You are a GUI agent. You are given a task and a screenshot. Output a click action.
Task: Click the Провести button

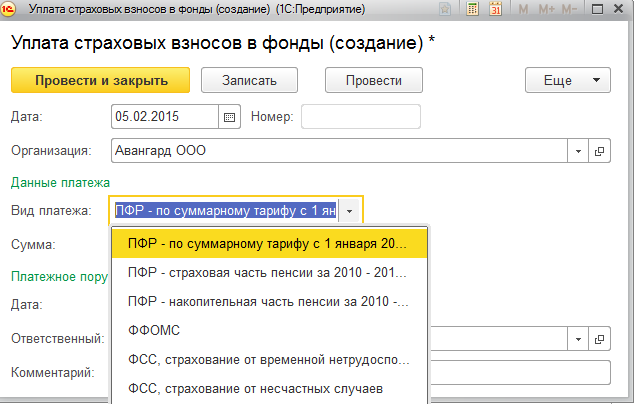tap(374, 80)
